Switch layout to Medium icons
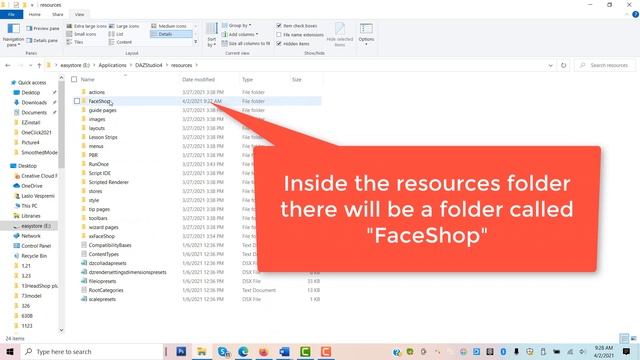Image resolution: width=640 pixels, height=360 pixels. tap(169, 26)
